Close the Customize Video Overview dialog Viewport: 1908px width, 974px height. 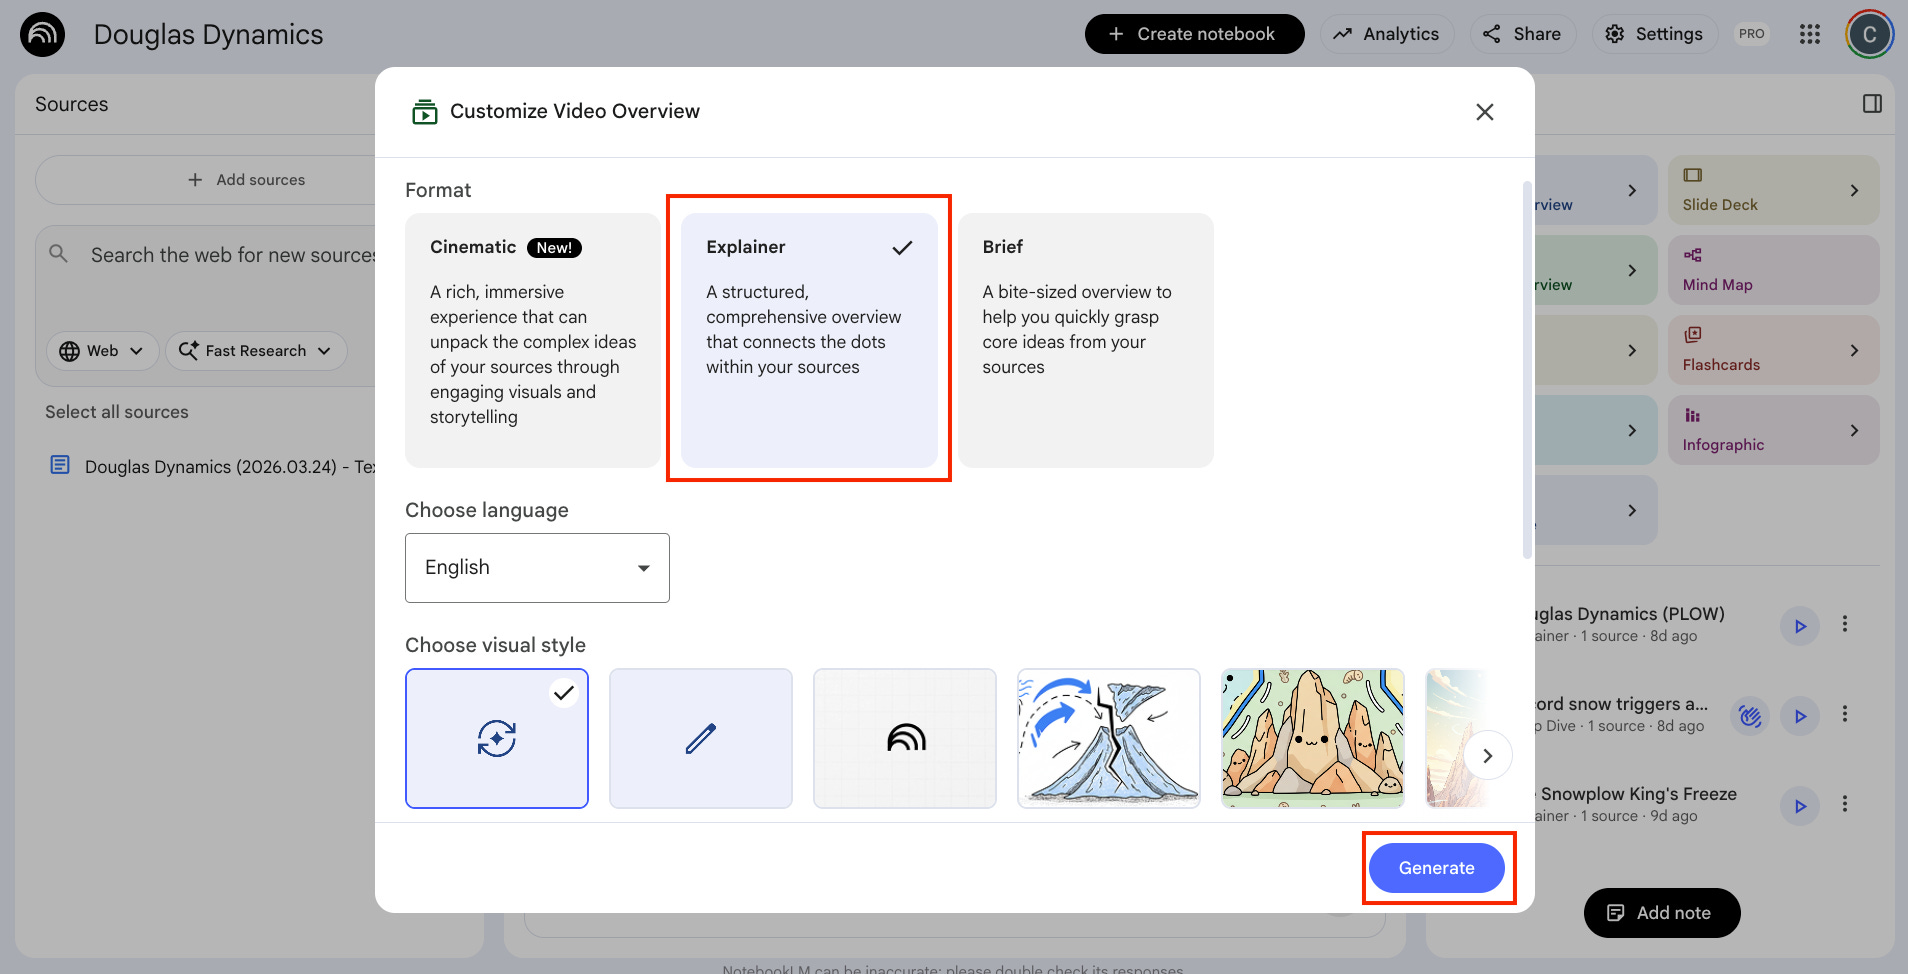(1485, 112)
